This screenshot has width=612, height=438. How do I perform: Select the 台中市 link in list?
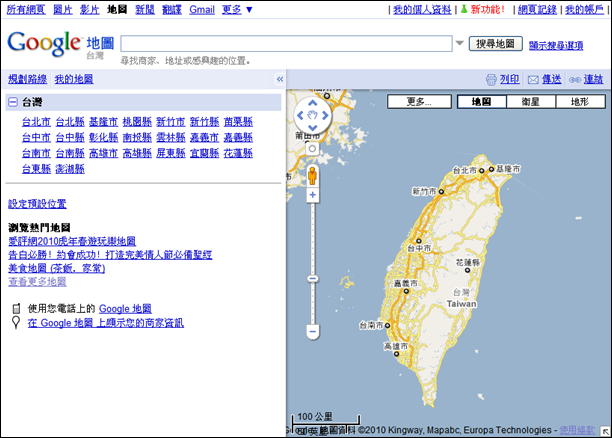click(36, 137)
